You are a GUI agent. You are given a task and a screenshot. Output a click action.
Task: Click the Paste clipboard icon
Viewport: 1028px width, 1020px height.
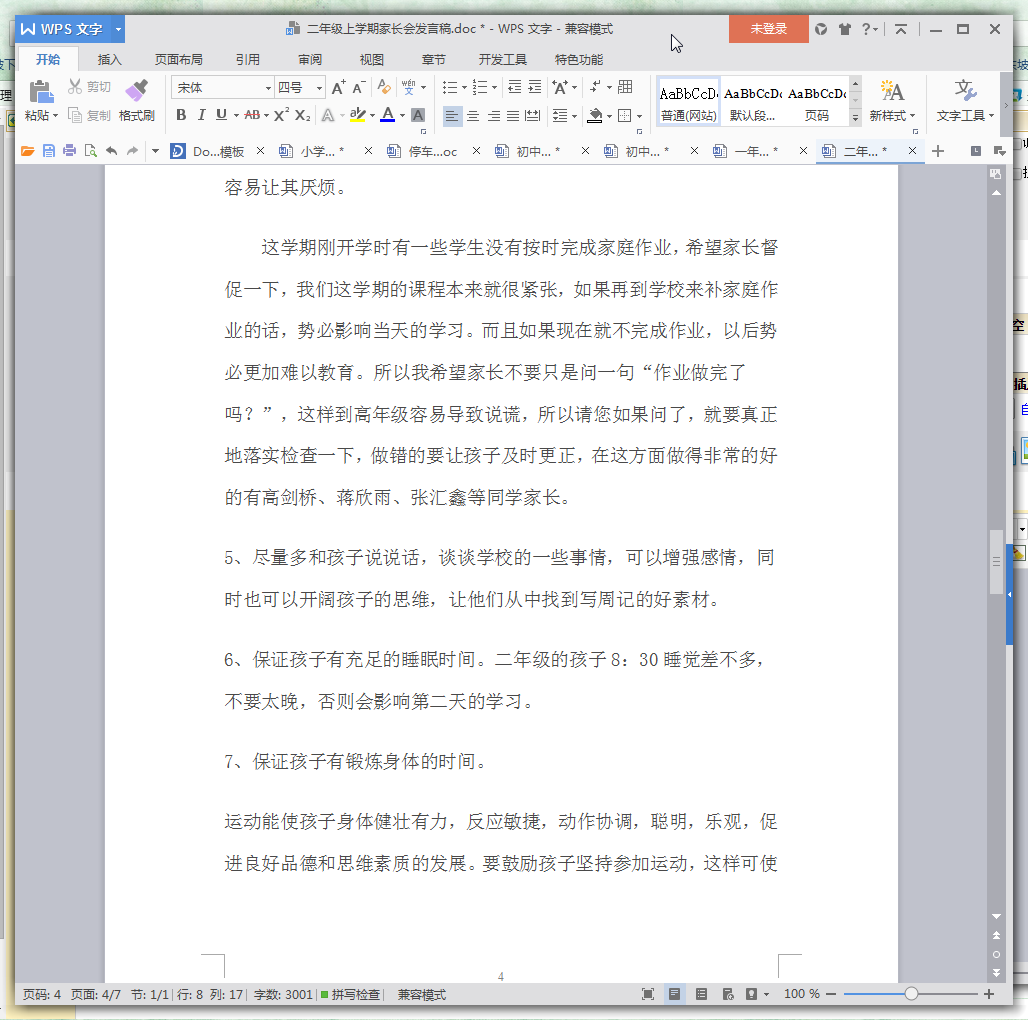[x=41, y=91]
